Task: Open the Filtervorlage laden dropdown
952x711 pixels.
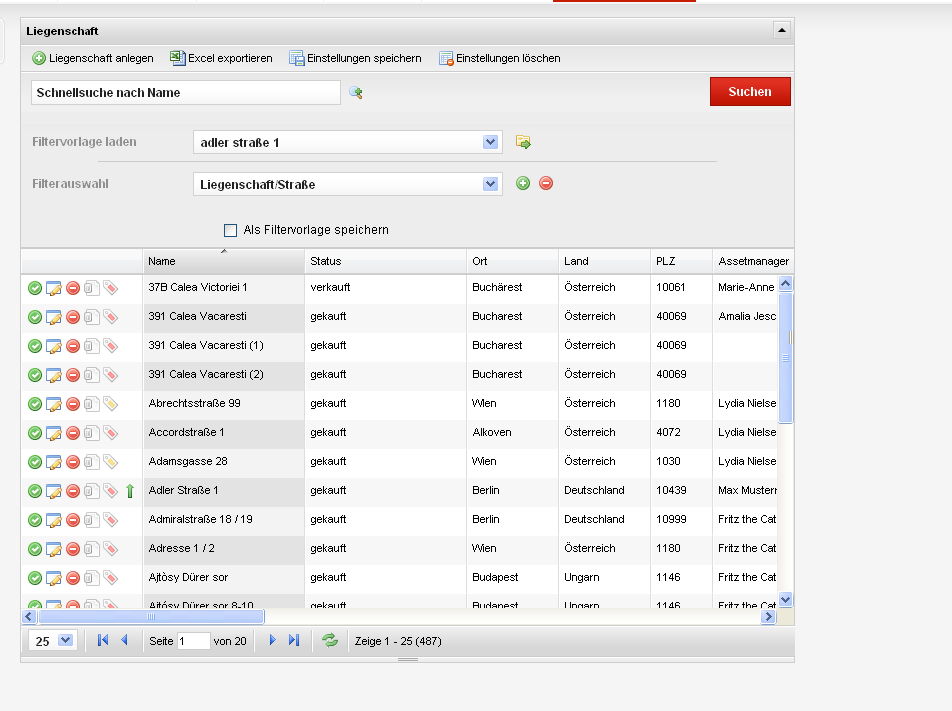Action: pos(490,142)
